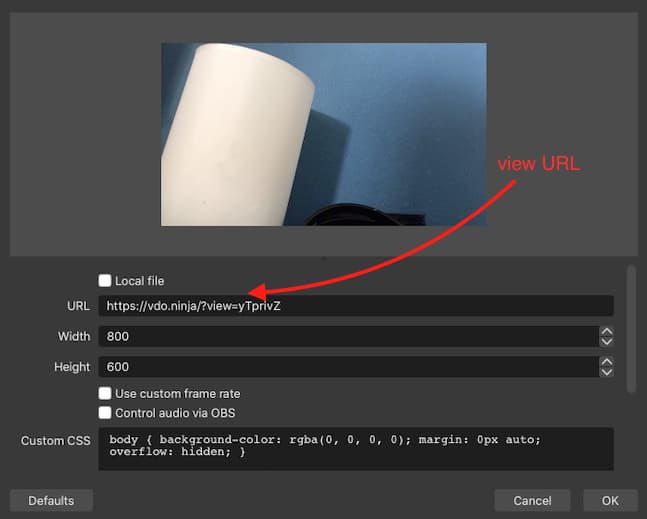The width and height of the screenshot is (647, 519).
Task: Click the Width field showing 800
Action: [349, 336]
